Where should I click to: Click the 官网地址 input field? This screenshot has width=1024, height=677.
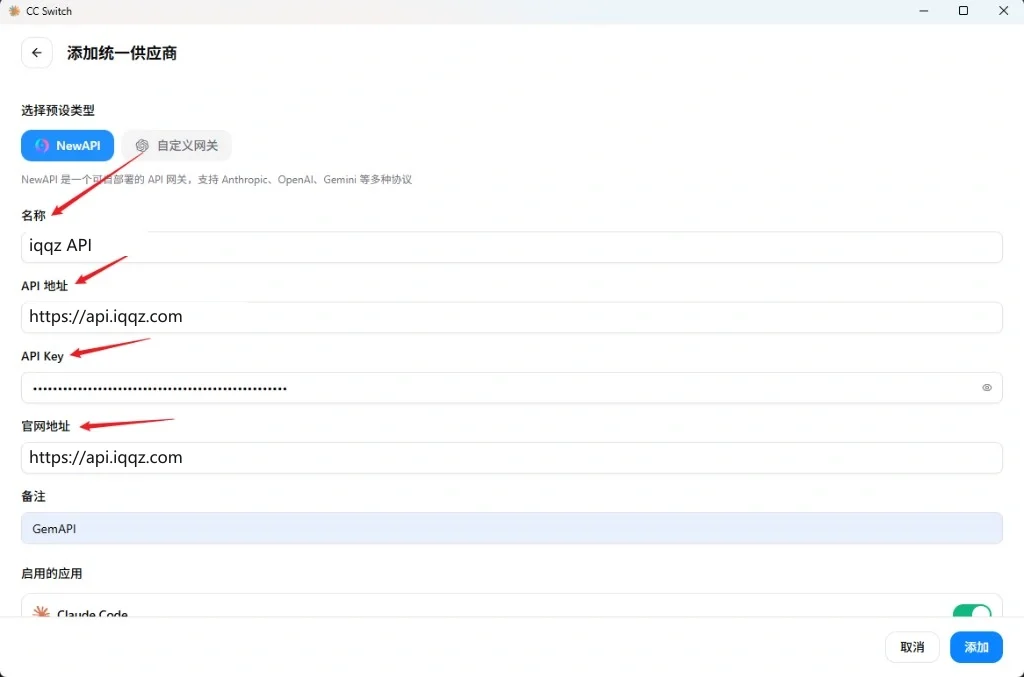[511, 458]
